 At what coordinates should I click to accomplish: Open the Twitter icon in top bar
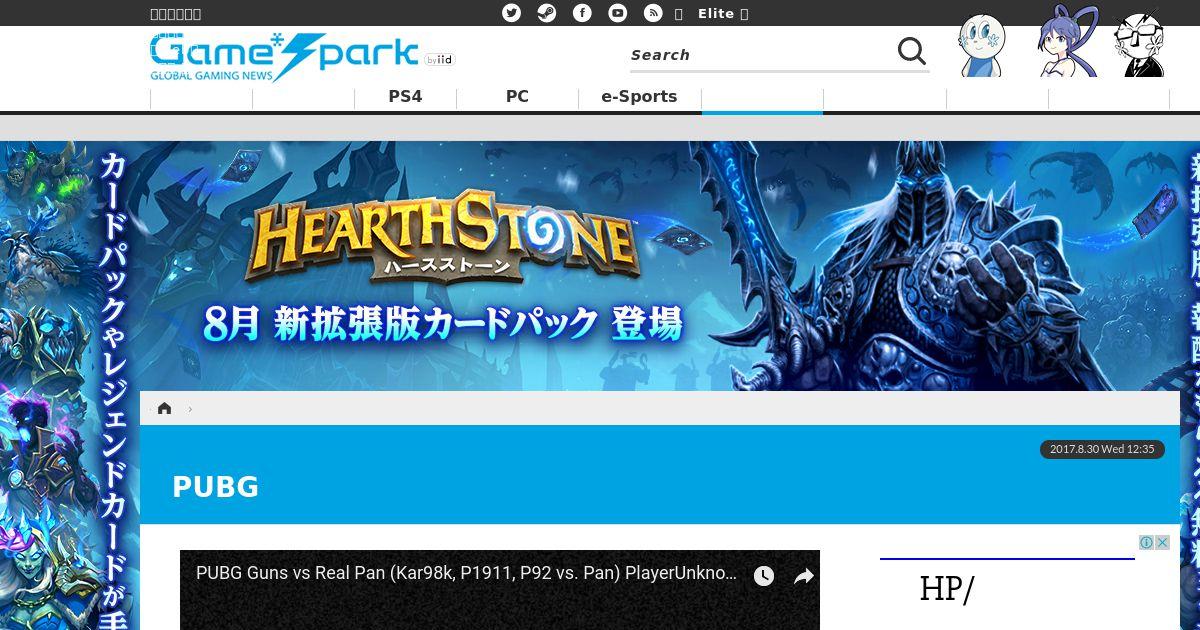511,13
